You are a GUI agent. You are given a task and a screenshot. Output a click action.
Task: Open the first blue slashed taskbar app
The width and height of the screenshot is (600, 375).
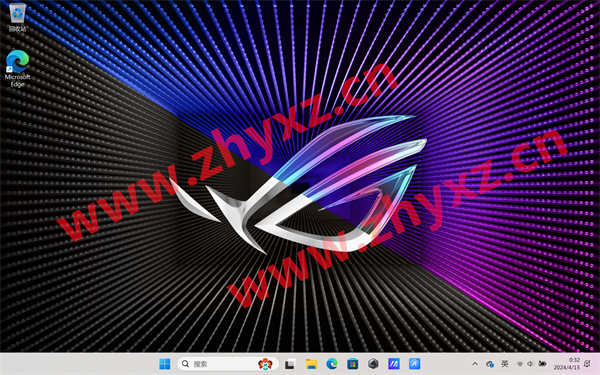[394, 364]
